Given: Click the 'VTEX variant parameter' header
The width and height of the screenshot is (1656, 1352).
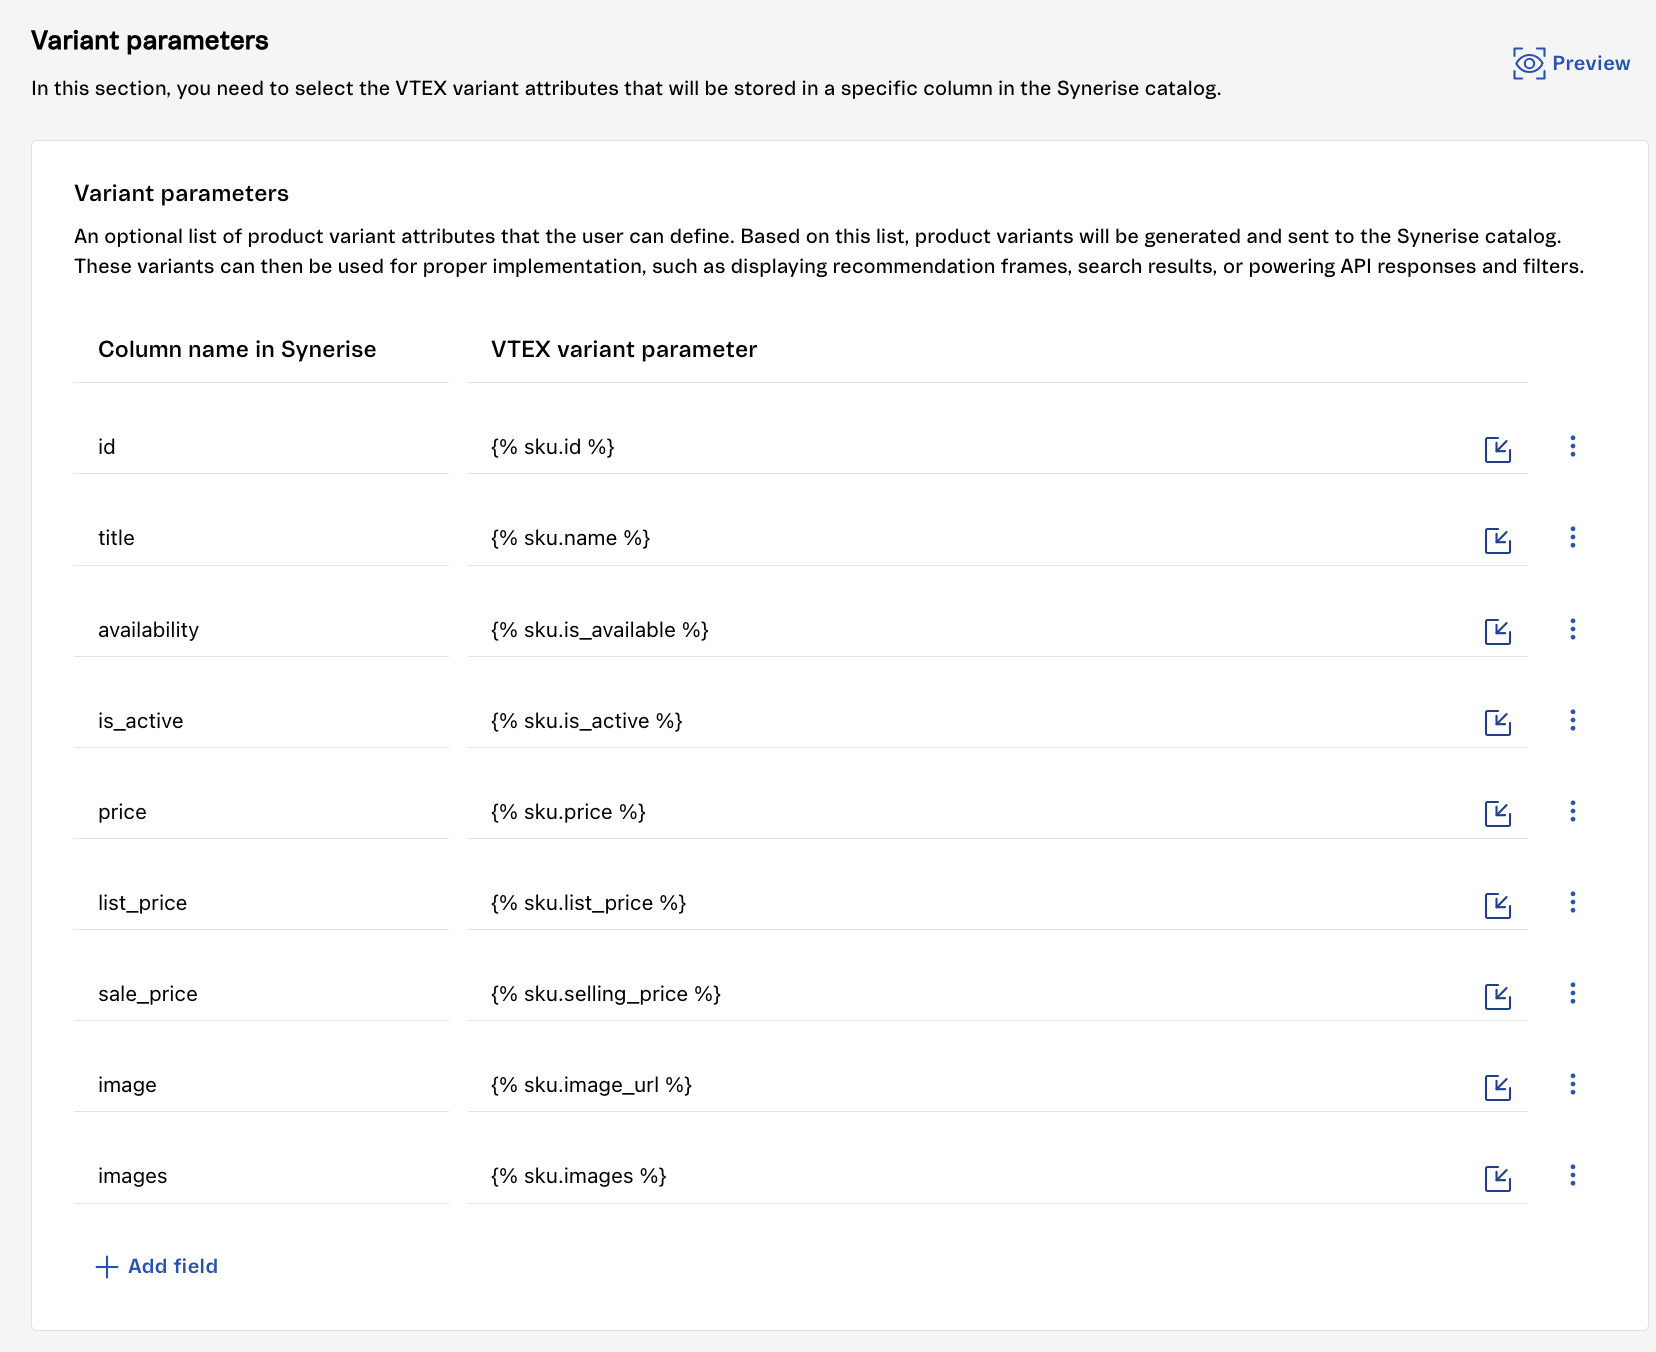Looking at the screenshot, I should [624, 349].
